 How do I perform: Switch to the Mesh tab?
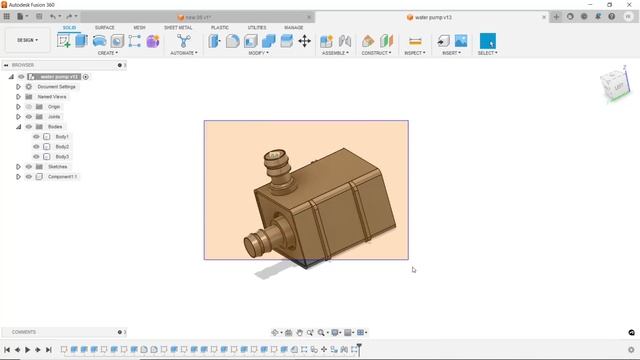[139, 27]
